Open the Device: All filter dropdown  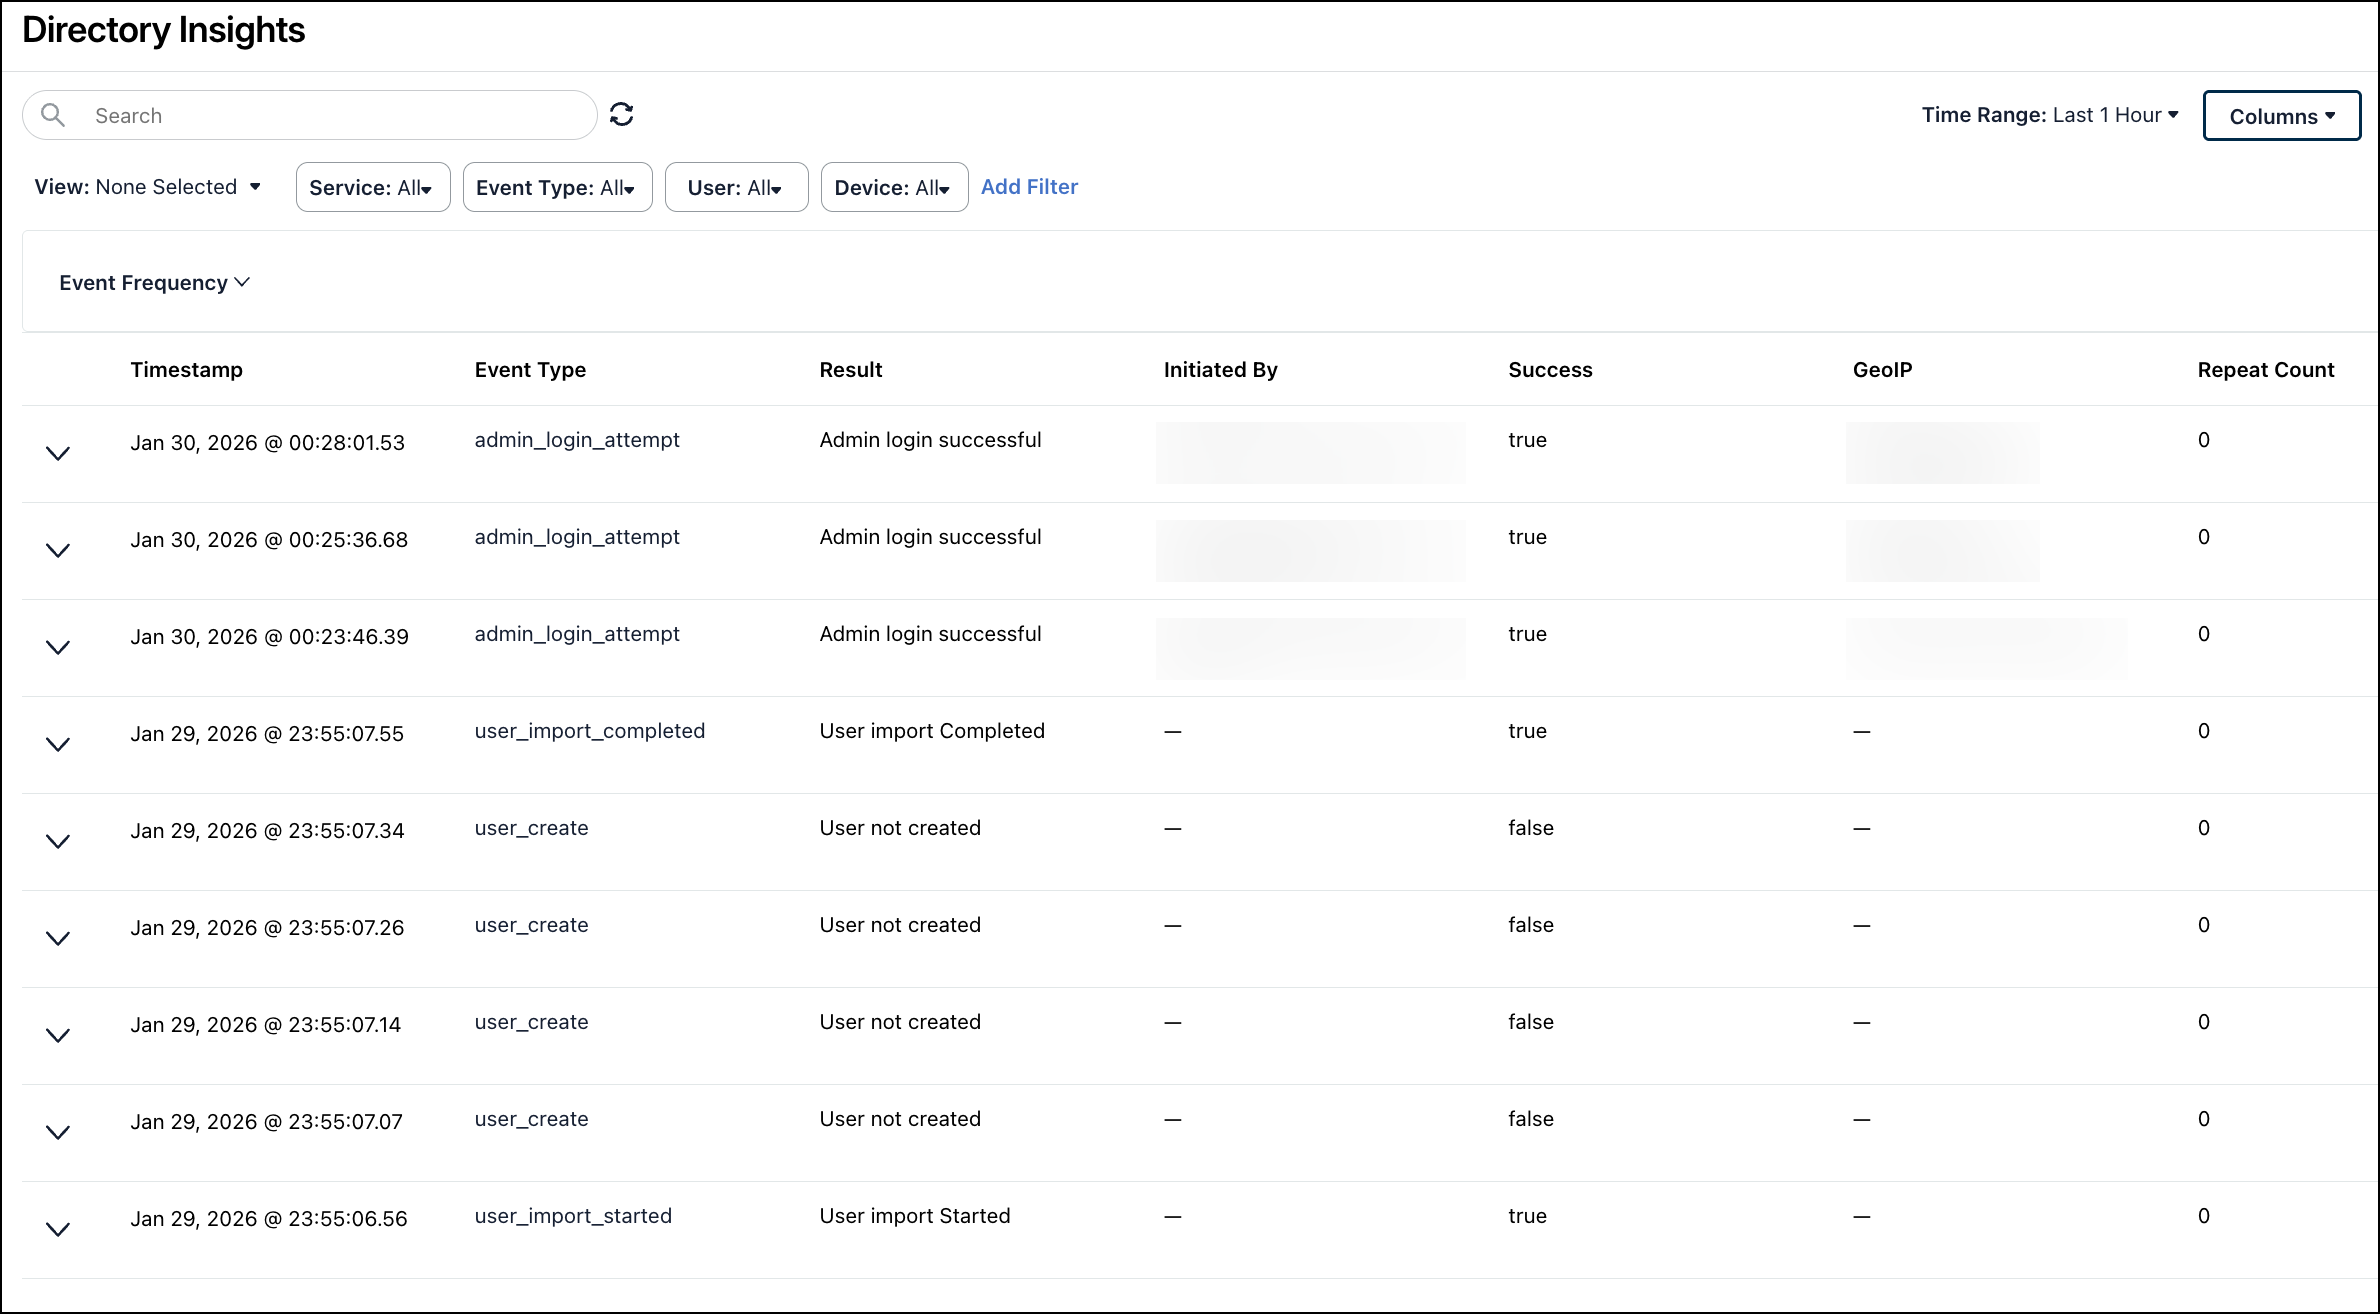[x=893, y=187]
